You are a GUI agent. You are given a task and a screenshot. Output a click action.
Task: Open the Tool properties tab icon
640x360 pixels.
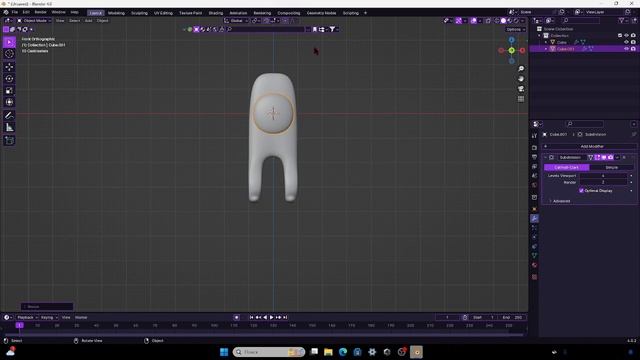534,136
